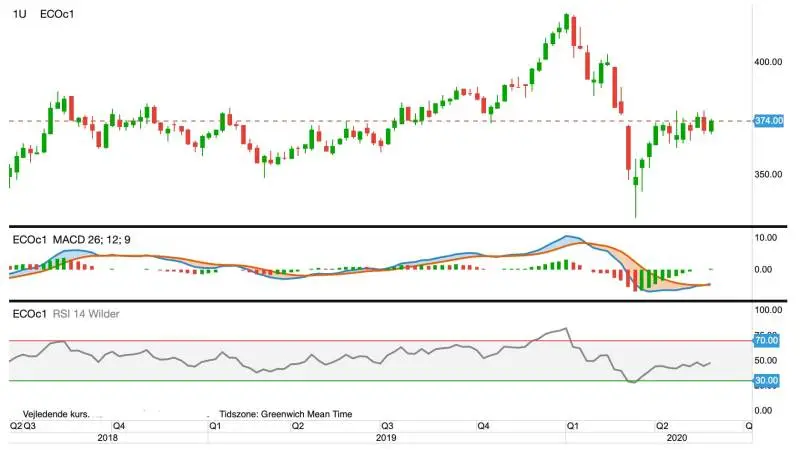Click the 2020 year label on time axis
Screen dimensions: 800x450
click(677, 438)
